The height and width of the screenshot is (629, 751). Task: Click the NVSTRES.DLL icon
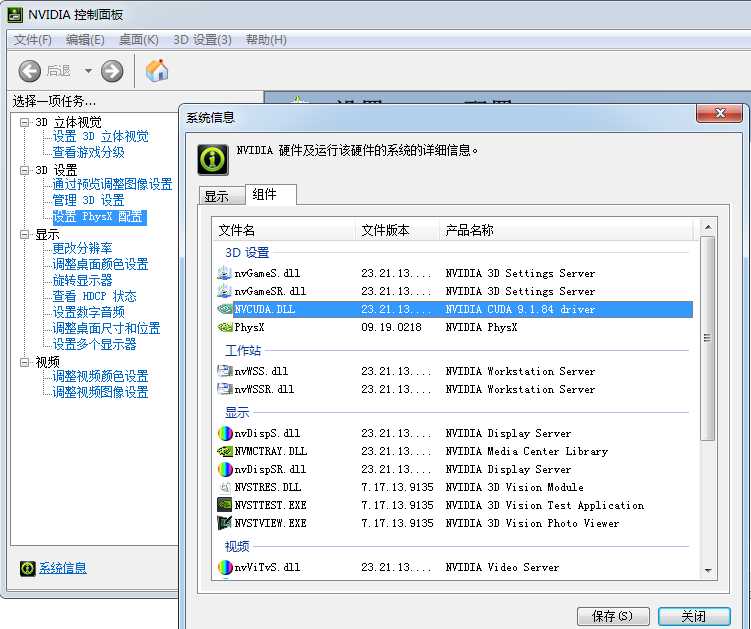(x=225, y=487)
